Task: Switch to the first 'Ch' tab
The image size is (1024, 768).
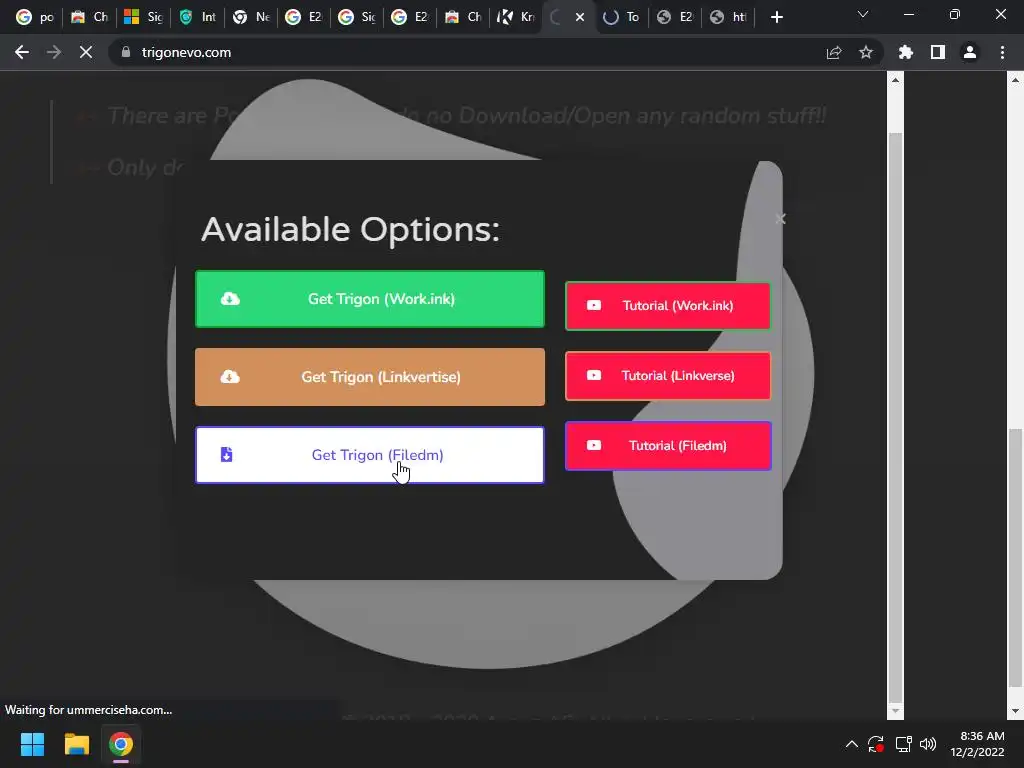Action: click(89, 17)
